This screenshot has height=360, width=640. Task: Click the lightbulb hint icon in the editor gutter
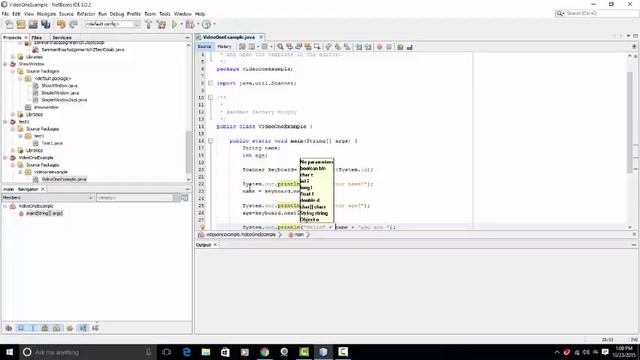click(x=202, y=227)
